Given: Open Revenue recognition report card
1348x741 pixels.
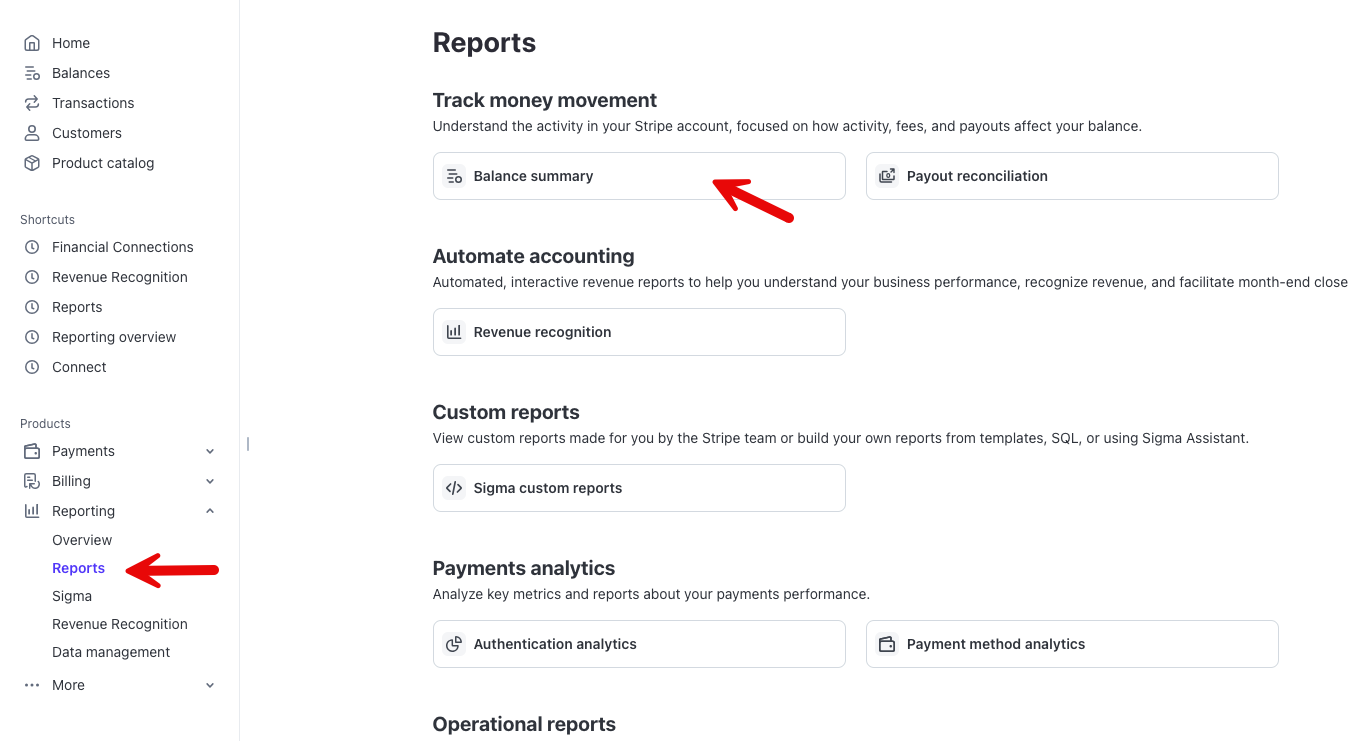Looking at the screenshot, I should [639, 332].
